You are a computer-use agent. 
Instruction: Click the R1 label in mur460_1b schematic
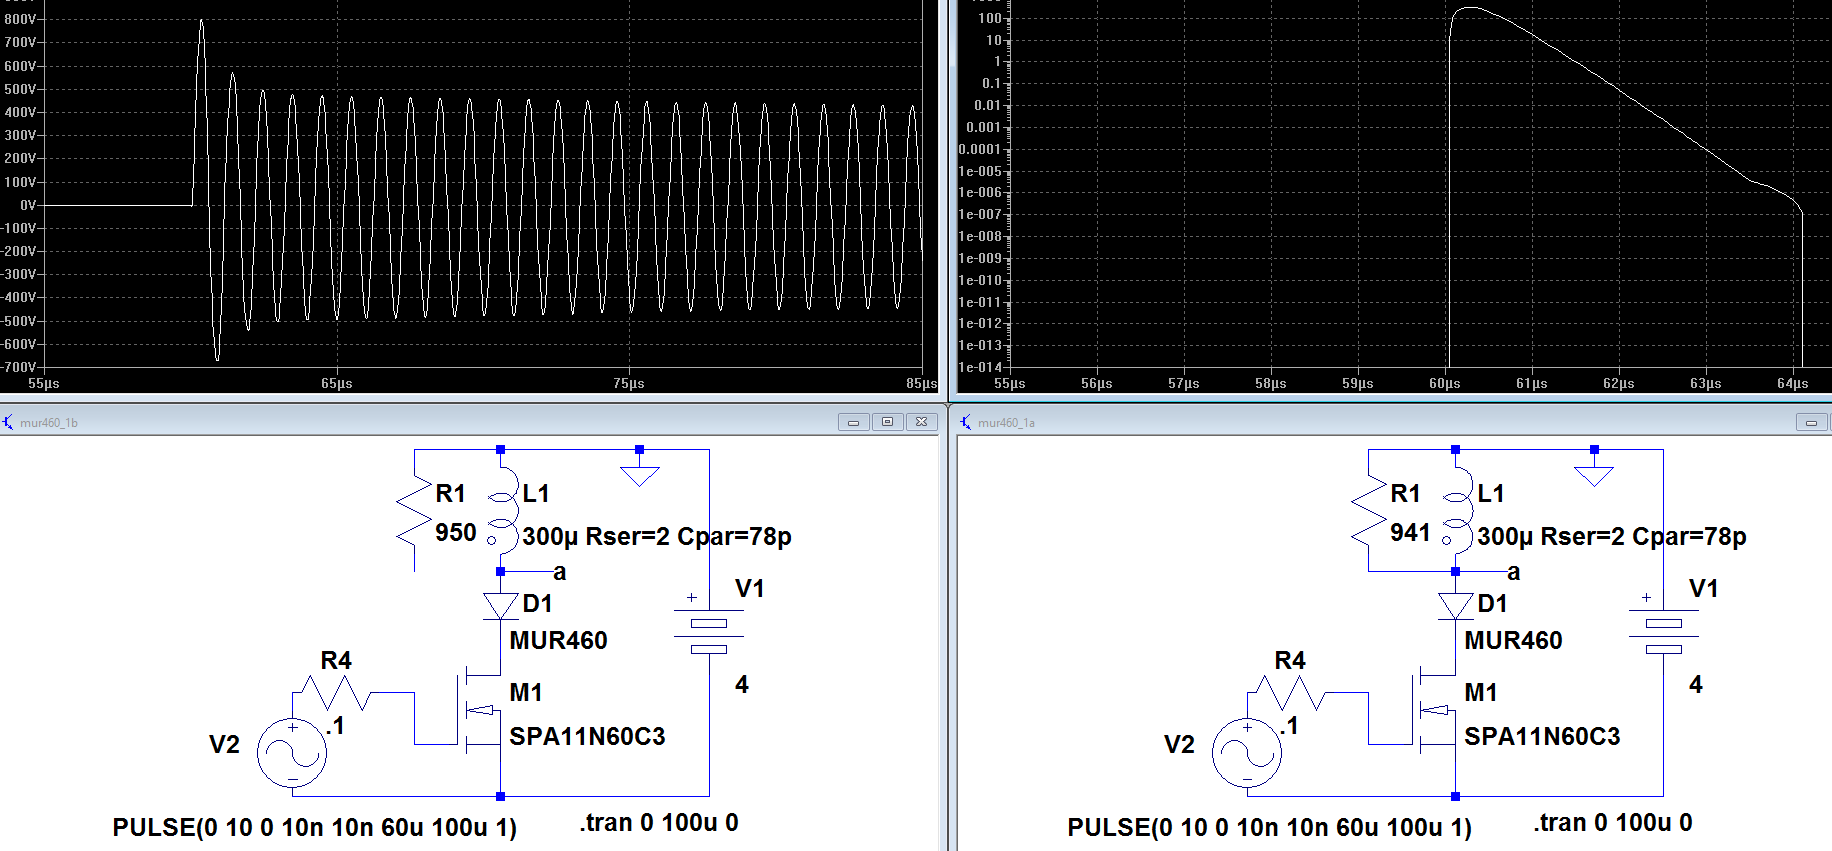[451, 493]
